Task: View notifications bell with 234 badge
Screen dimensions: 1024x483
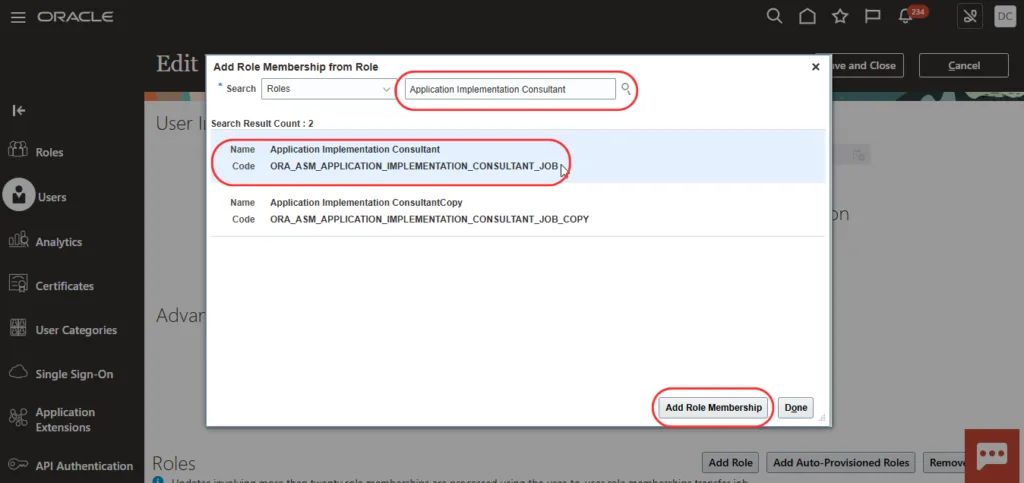Action: pyautogui.click(x=906, y=17)
